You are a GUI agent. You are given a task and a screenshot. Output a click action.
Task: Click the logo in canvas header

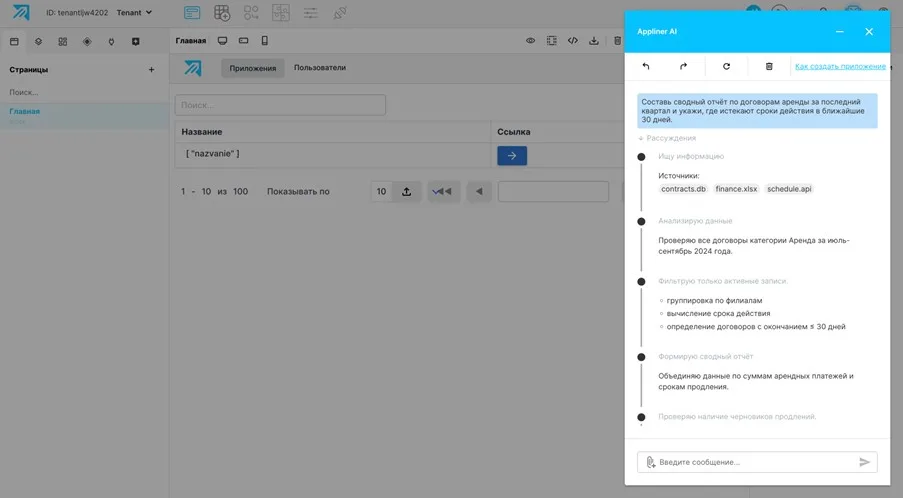(x=193, y=68)
